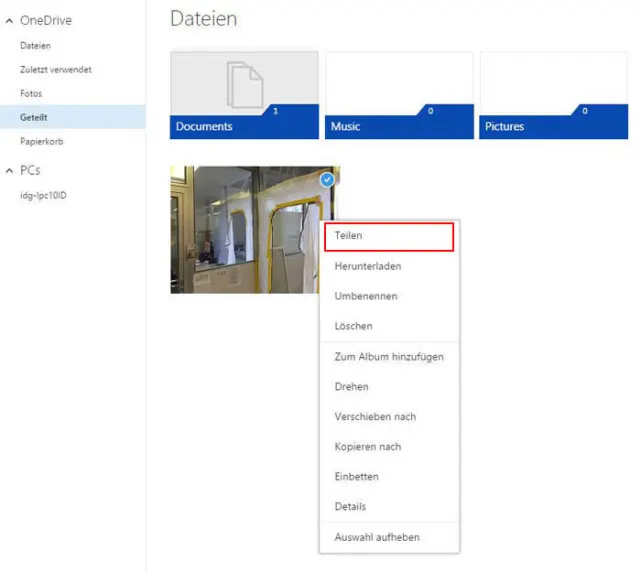This screenshot has width=640, height=572.
Task: Select Zum Album hinzufügen menu entry
Action: coord(389,357)
